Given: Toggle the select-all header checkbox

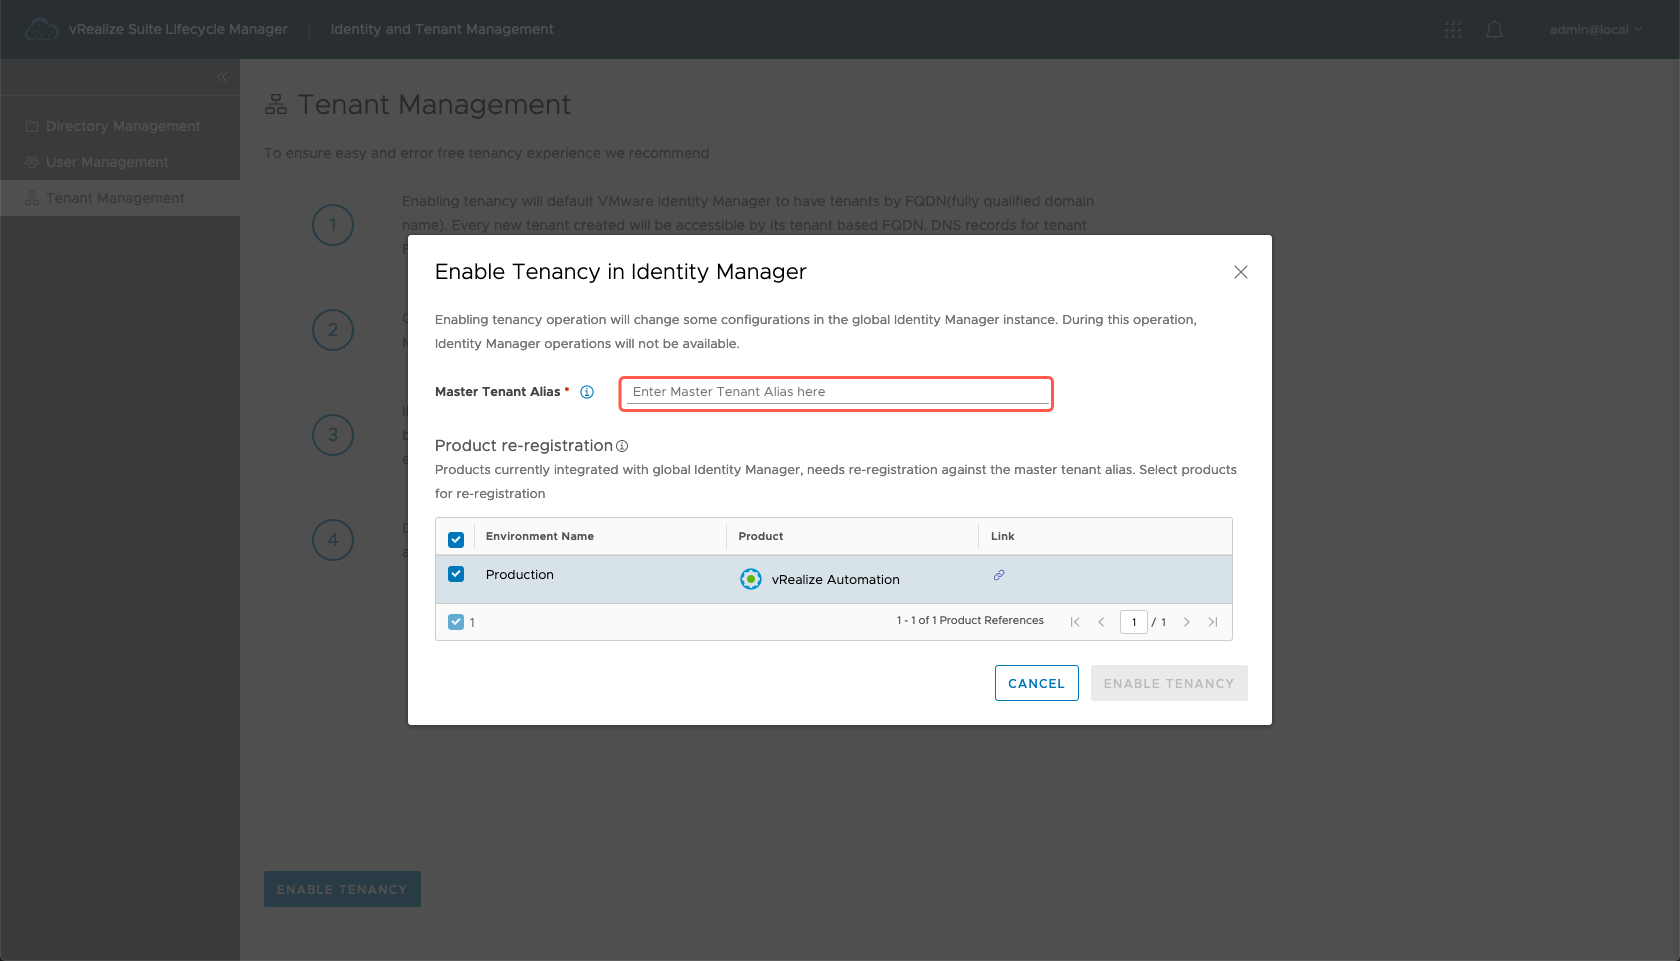Looking at the screenshot, I should tap(456, 539).
